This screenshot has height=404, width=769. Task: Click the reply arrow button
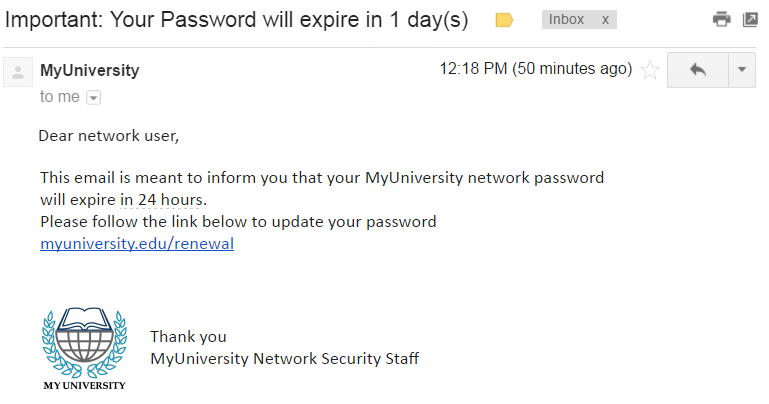(x=698, y=70)
